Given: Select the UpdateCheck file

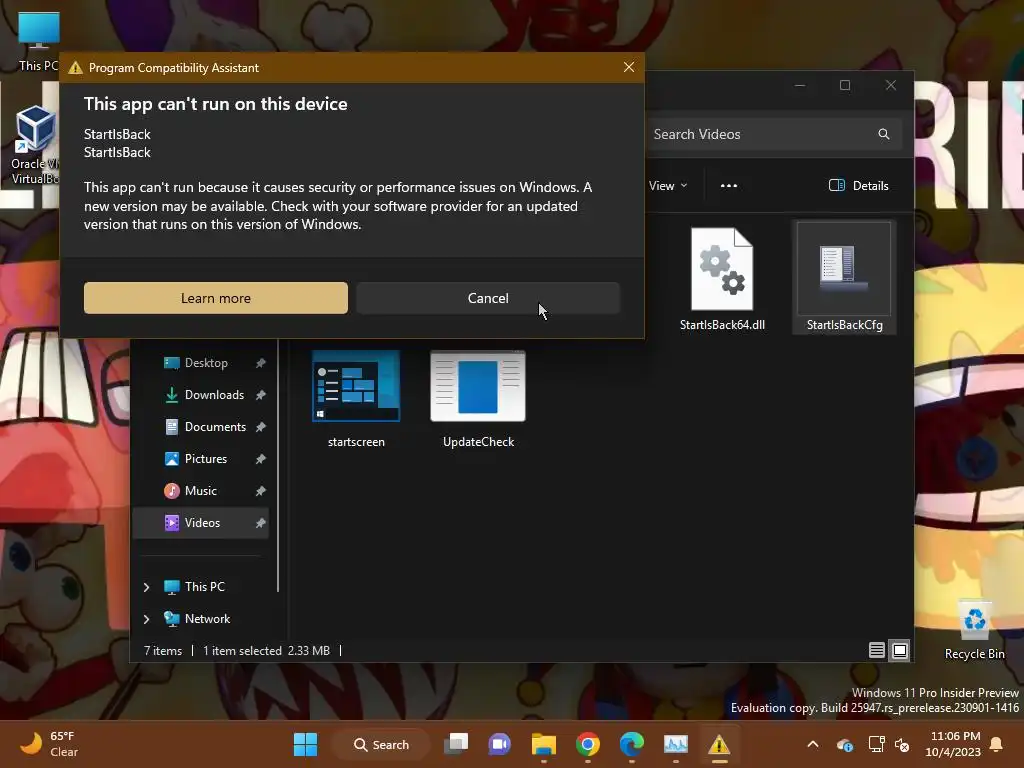Looking at the screenshot, I should (x=478, y=400).
